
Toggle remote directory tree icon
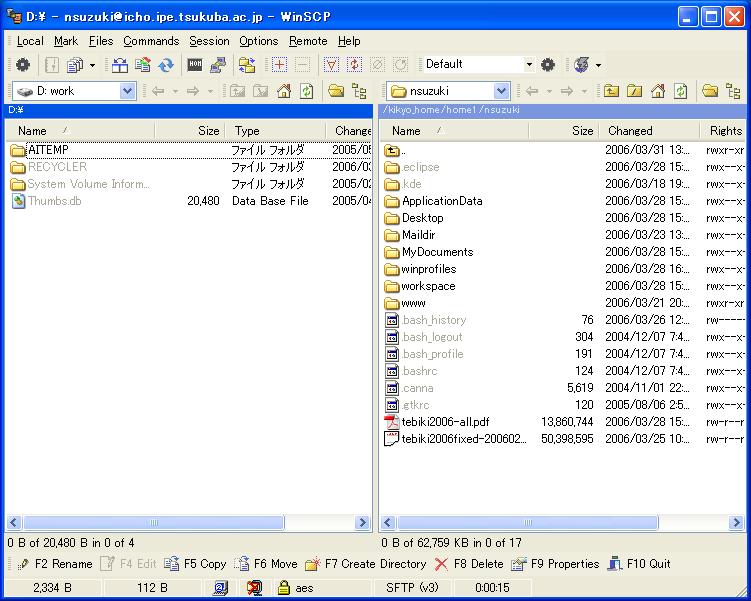coord(733,91)
